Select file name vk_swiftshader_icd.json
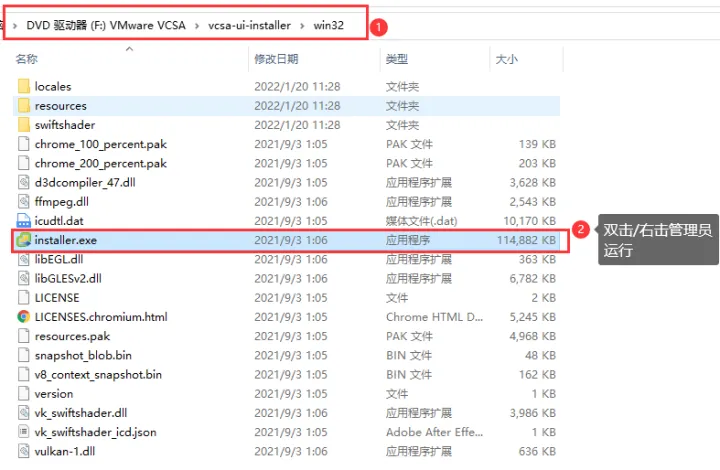 coord(96,432)
